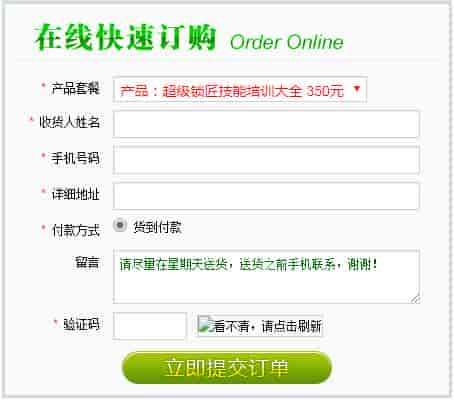Screen dimensions: 454x400
Task: Click the Order Online subtitle text
Action: click(287, 42)
